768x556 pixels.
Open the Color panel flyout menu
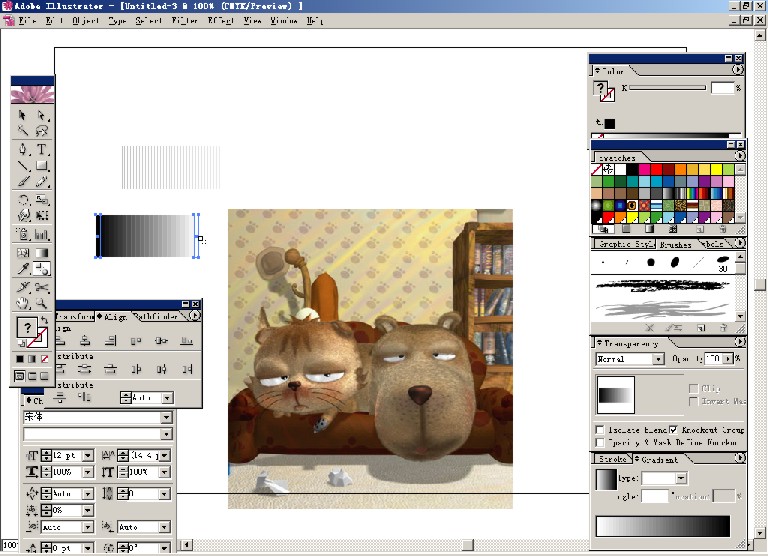pyautogui.click(x=737, y=70)
